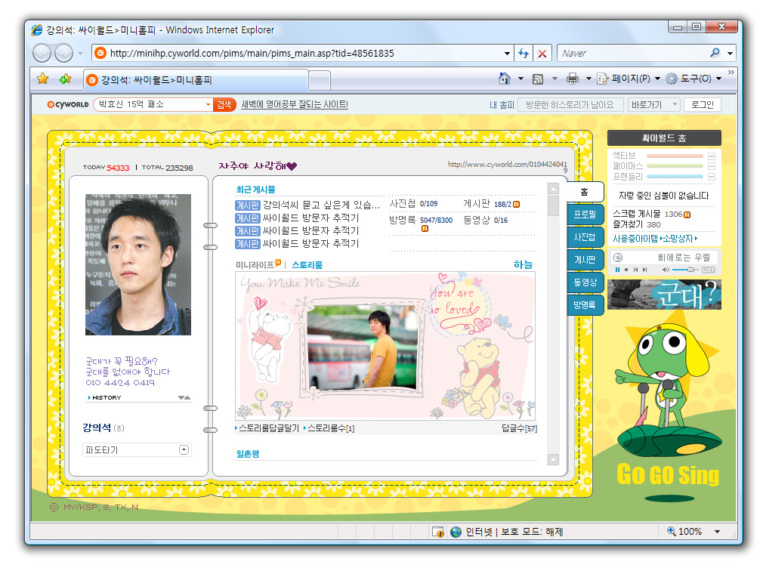Screen dimensions: 763x568
Task: Click the 스토리룸수[1] link
Action: pos(329,428)
